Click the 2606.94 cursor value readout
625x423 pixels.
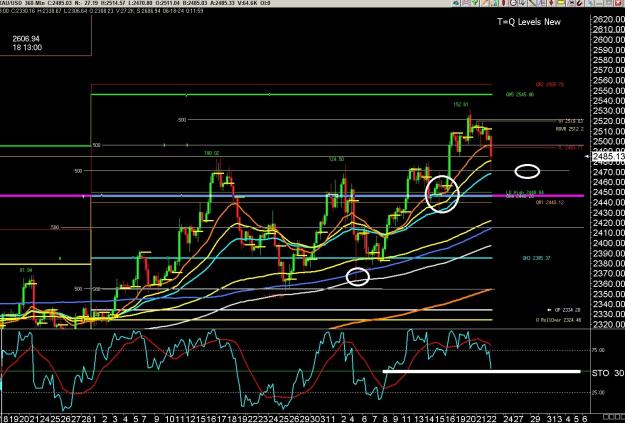tap(26, 39)
